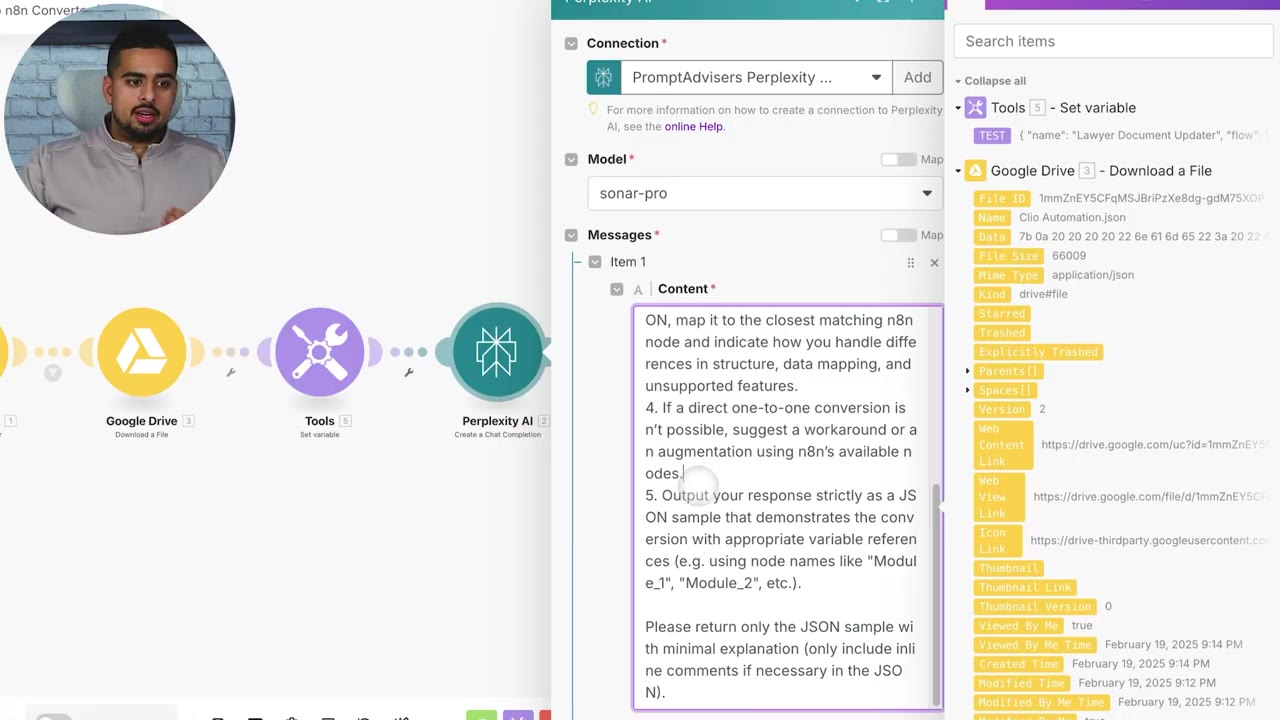Insert the Modified Time variable pill

[x=1022, y=683]
